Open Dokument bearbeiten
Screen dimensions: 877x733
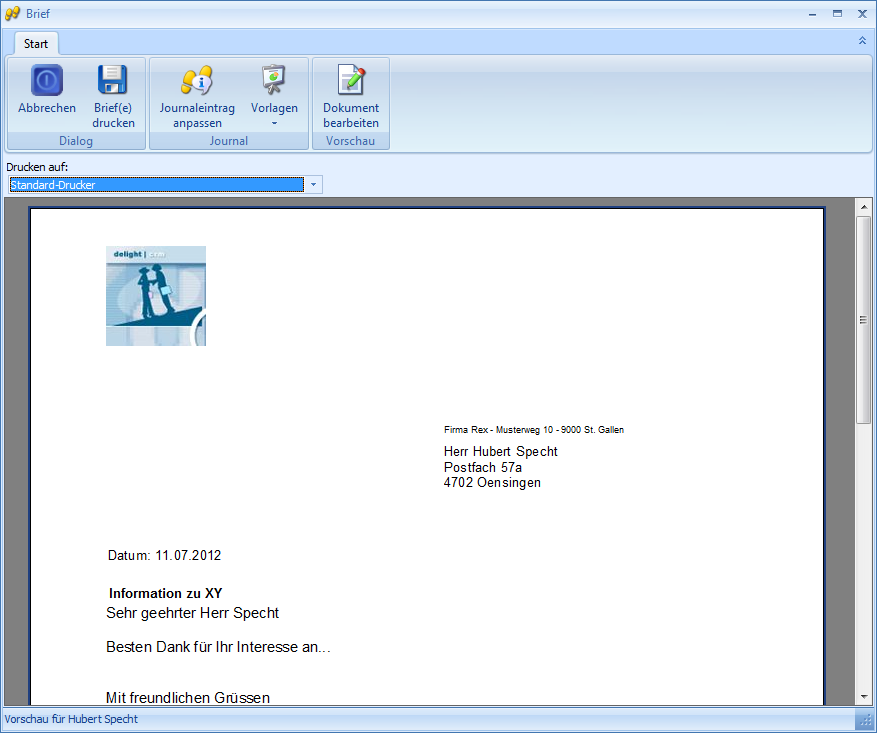coord(350,95)
